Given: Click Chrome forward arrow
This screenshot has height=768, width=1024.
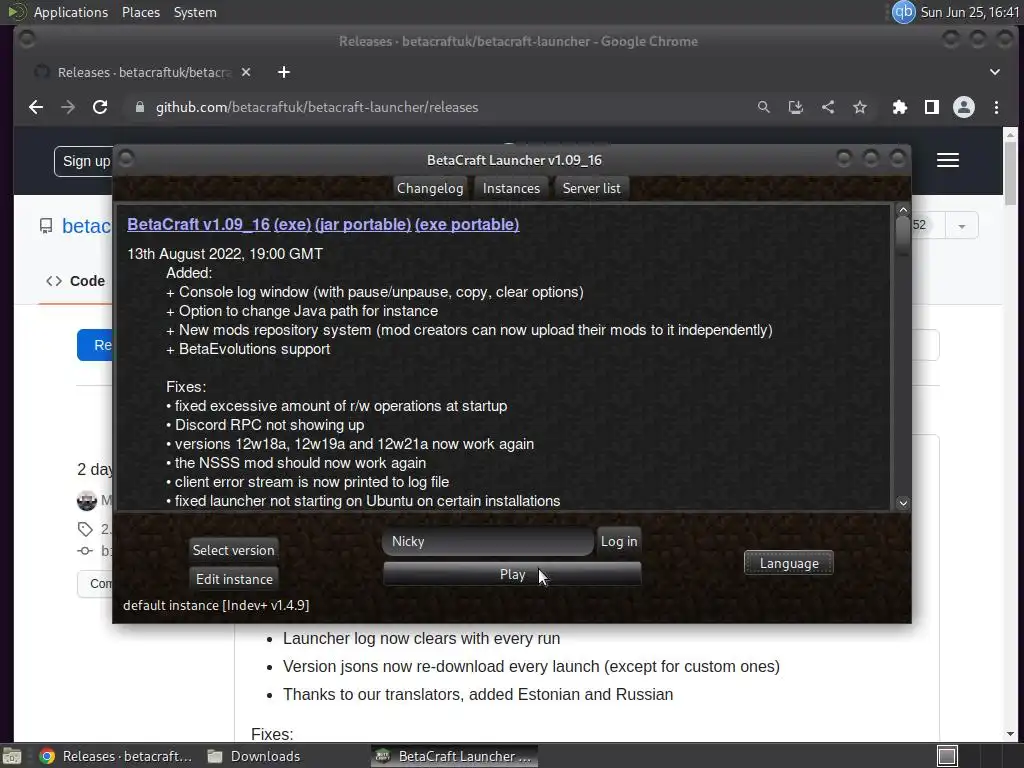Looking at the screenshot, I should (x=68, y=107).
